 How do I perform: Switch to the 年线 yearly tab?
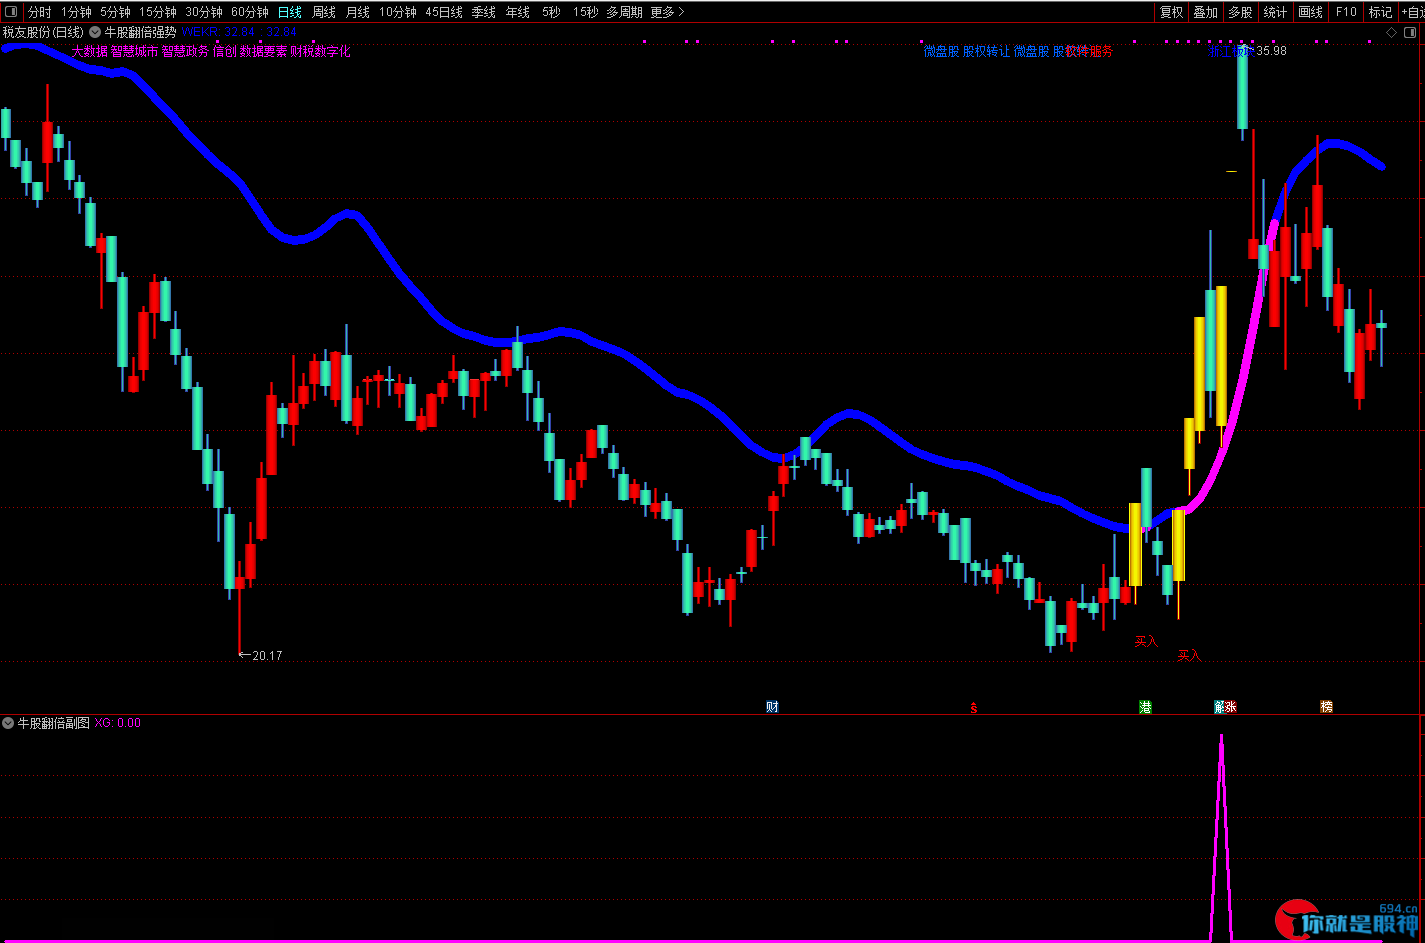tap(518, 12)
